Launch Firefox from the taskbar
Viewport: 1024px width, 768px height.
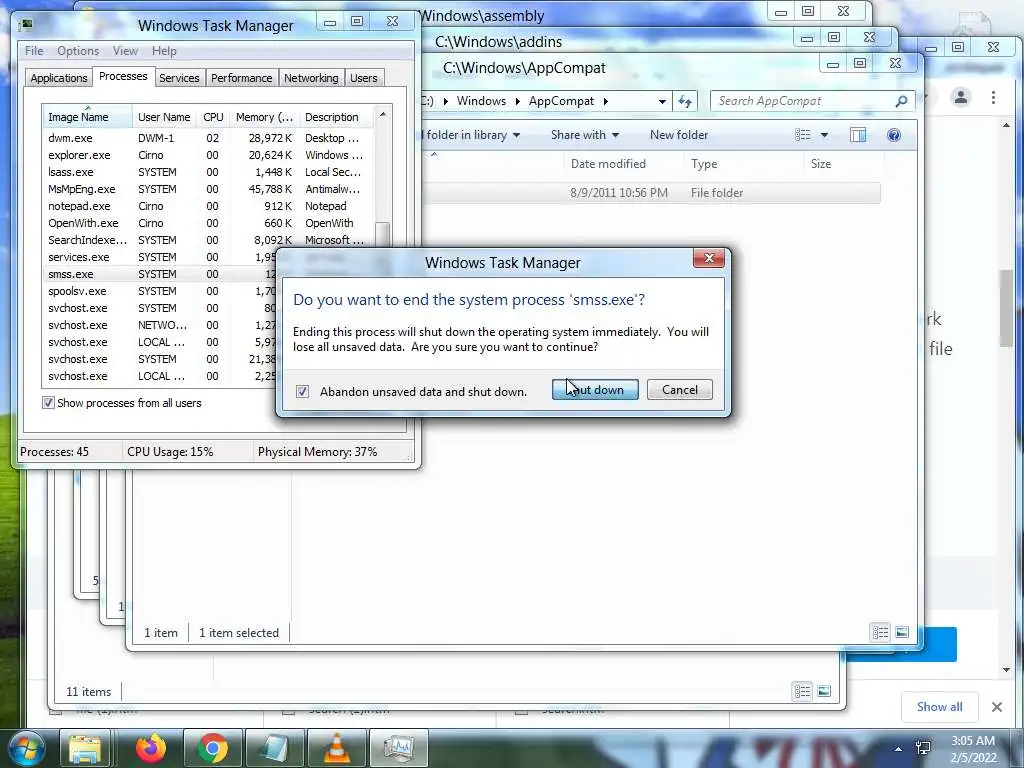pyautogui.click(x=151, y=748)
